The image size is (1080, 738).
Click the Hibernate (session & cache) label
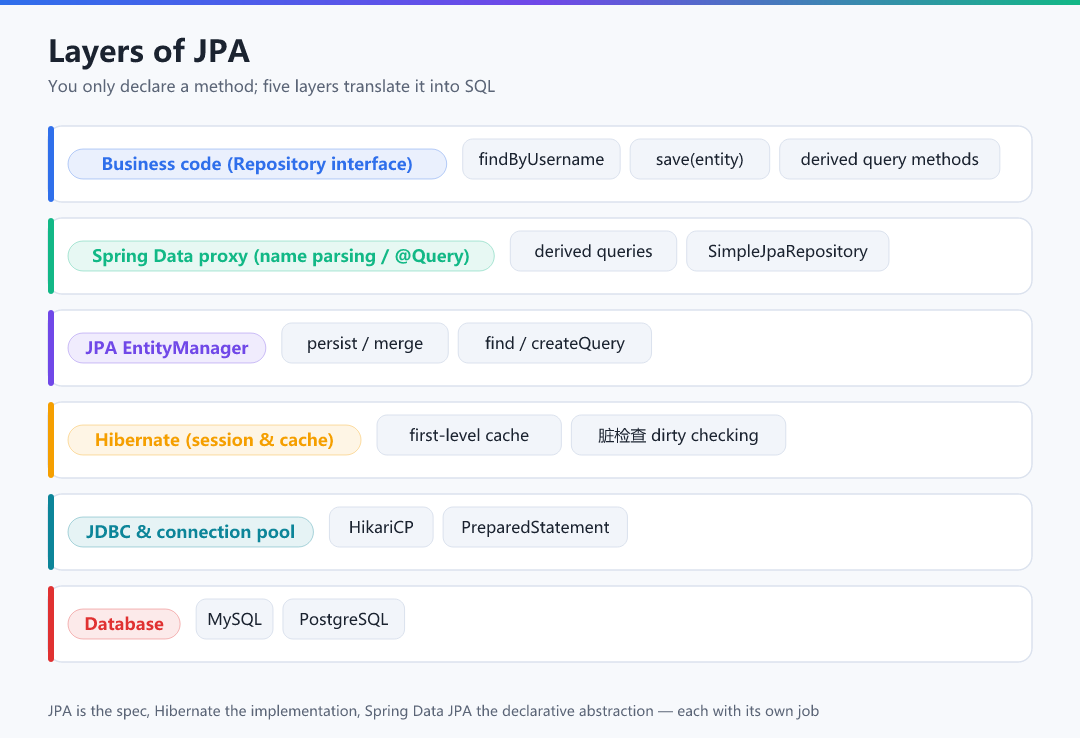(214, 440)
